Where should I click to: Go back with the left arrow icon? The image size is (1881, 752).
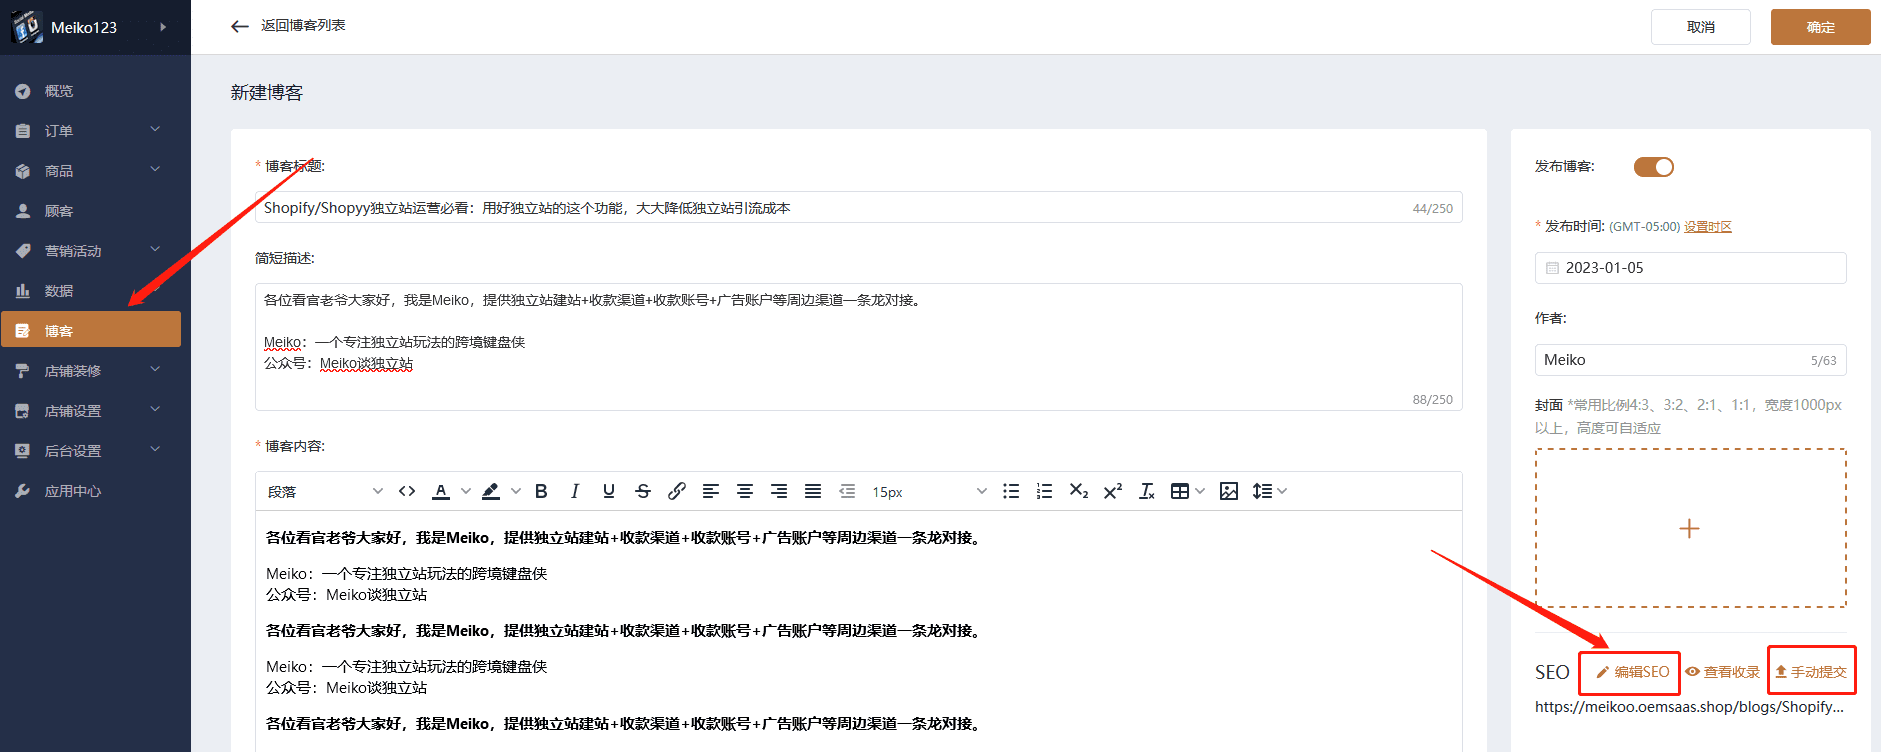[x=239, y=26]
